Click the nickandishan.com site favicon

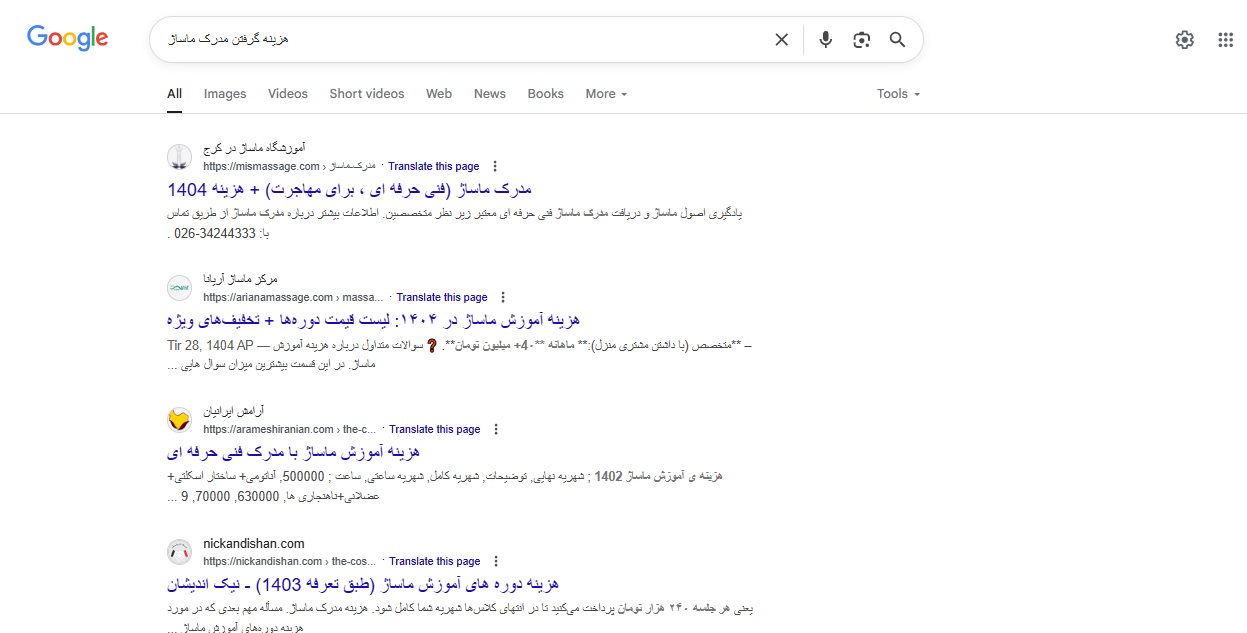coord(179,552)
